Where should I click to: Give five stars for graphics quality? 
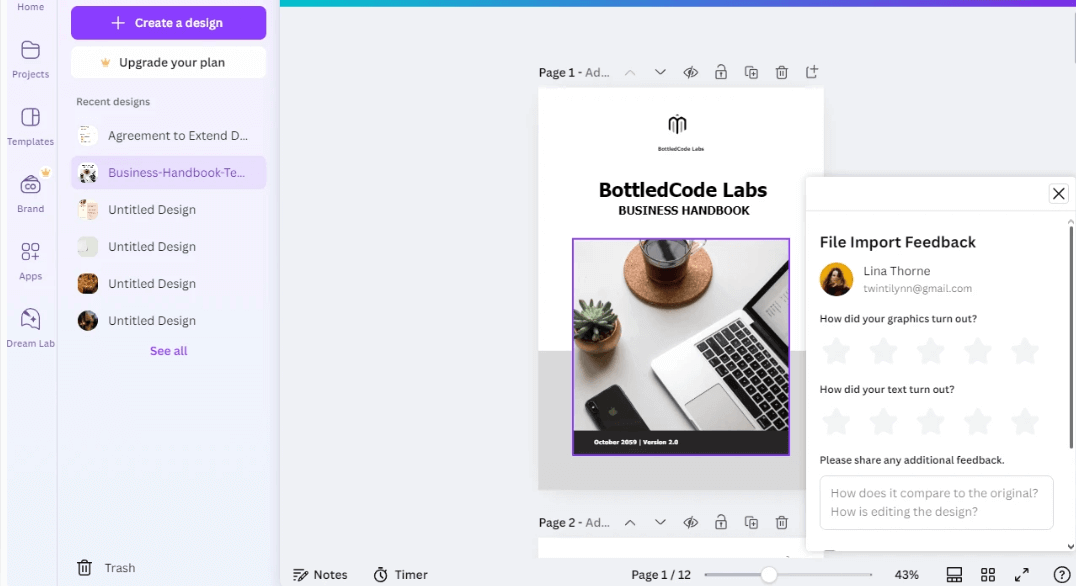coord(1024,351)
